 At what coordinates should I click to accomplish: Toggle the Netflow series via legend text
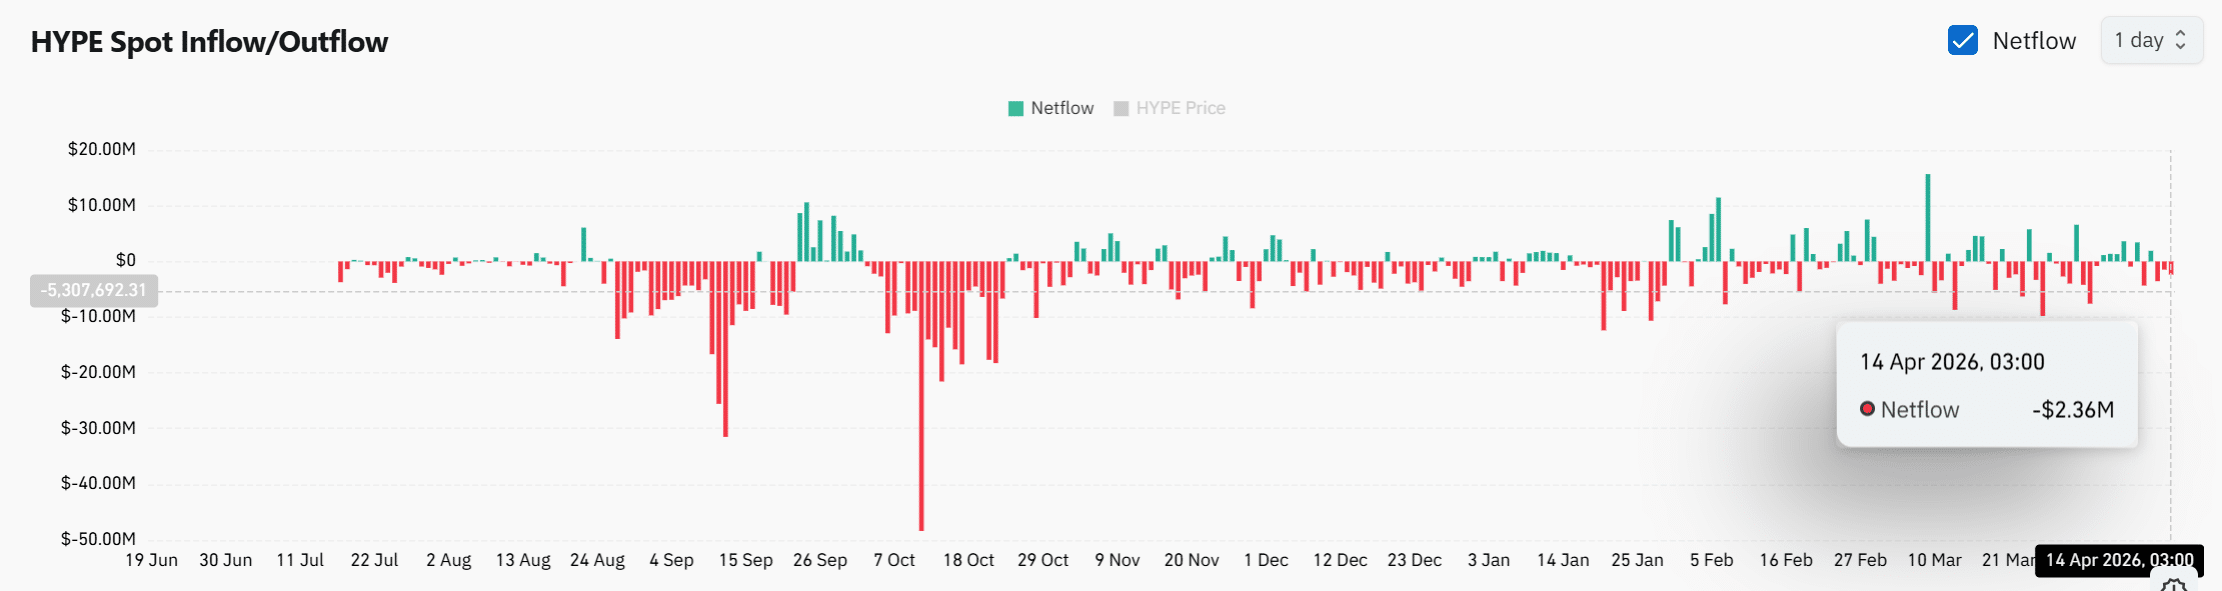pyautogui.click(x=1062, y=108)
